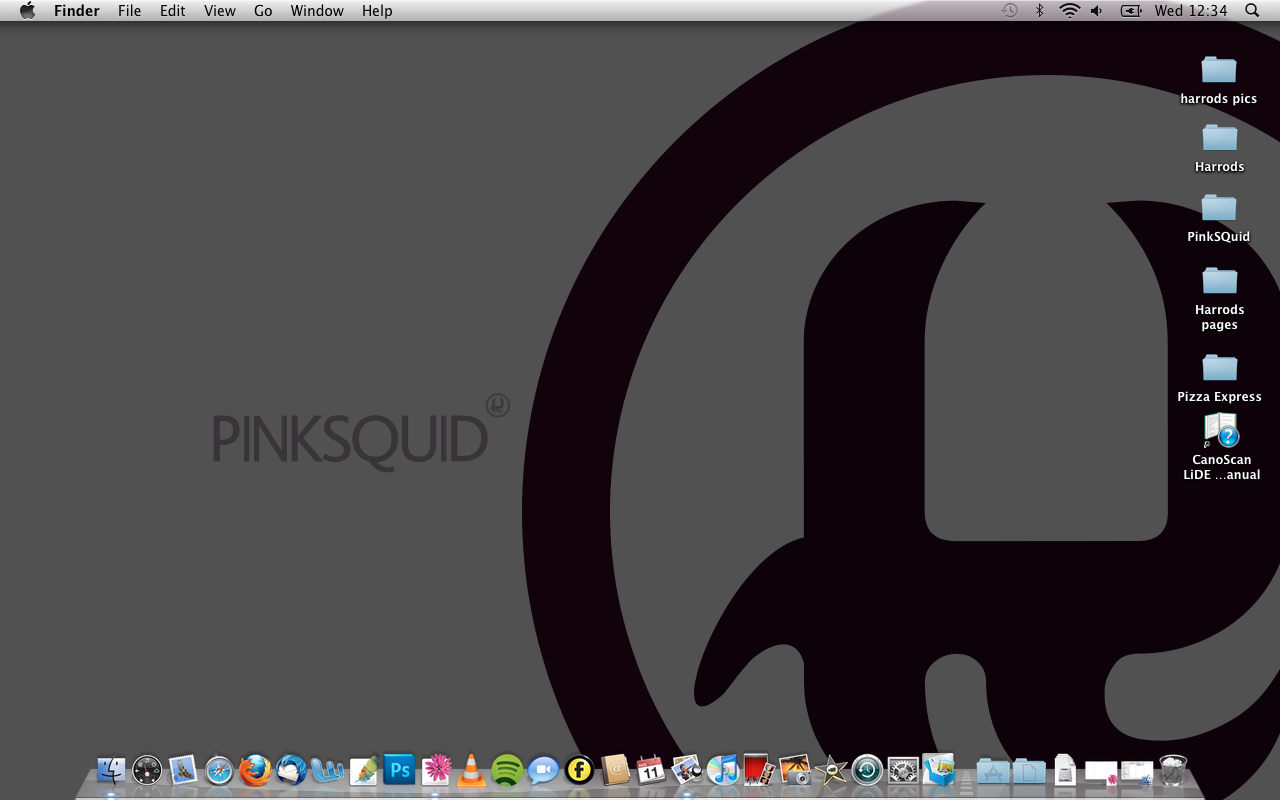Open Microsoft Word blue W dock icon
1280x800 pixels.
click(327, 770)
